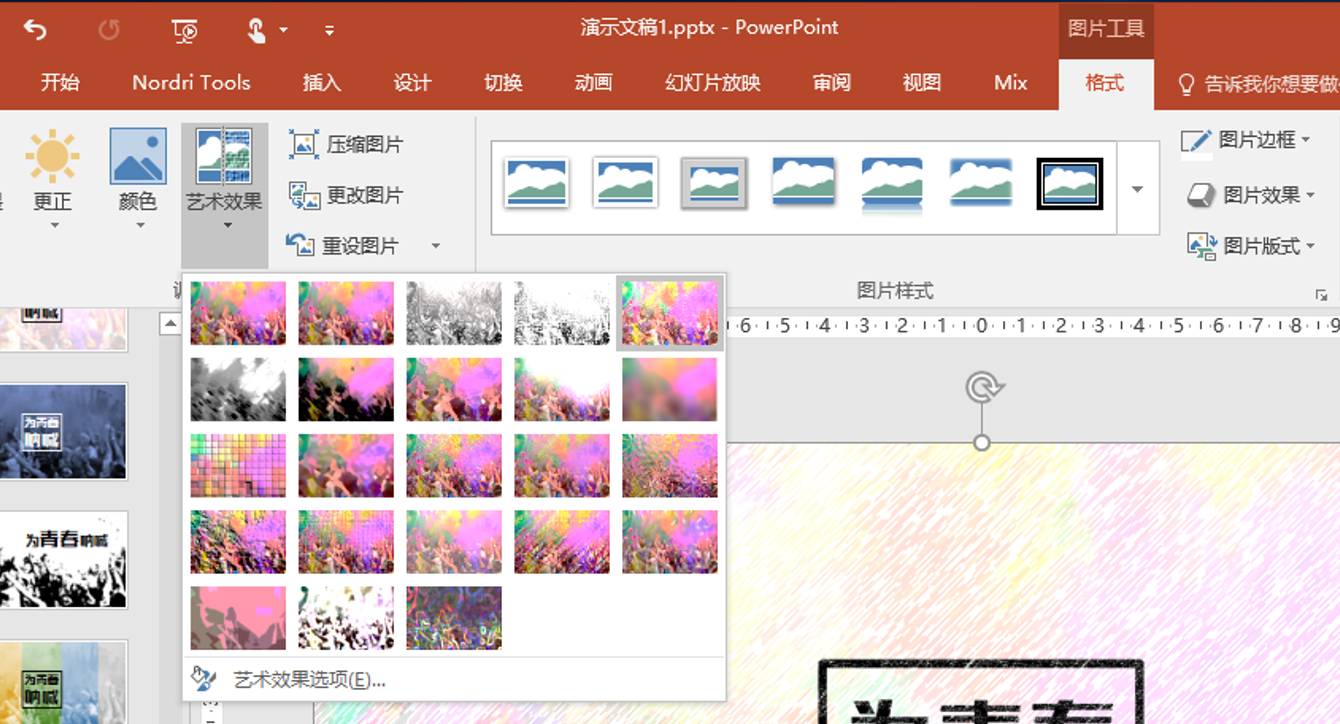
Task: Open 艺术效果选项(E)... menu entry
Action: click(x=454, y=680)
